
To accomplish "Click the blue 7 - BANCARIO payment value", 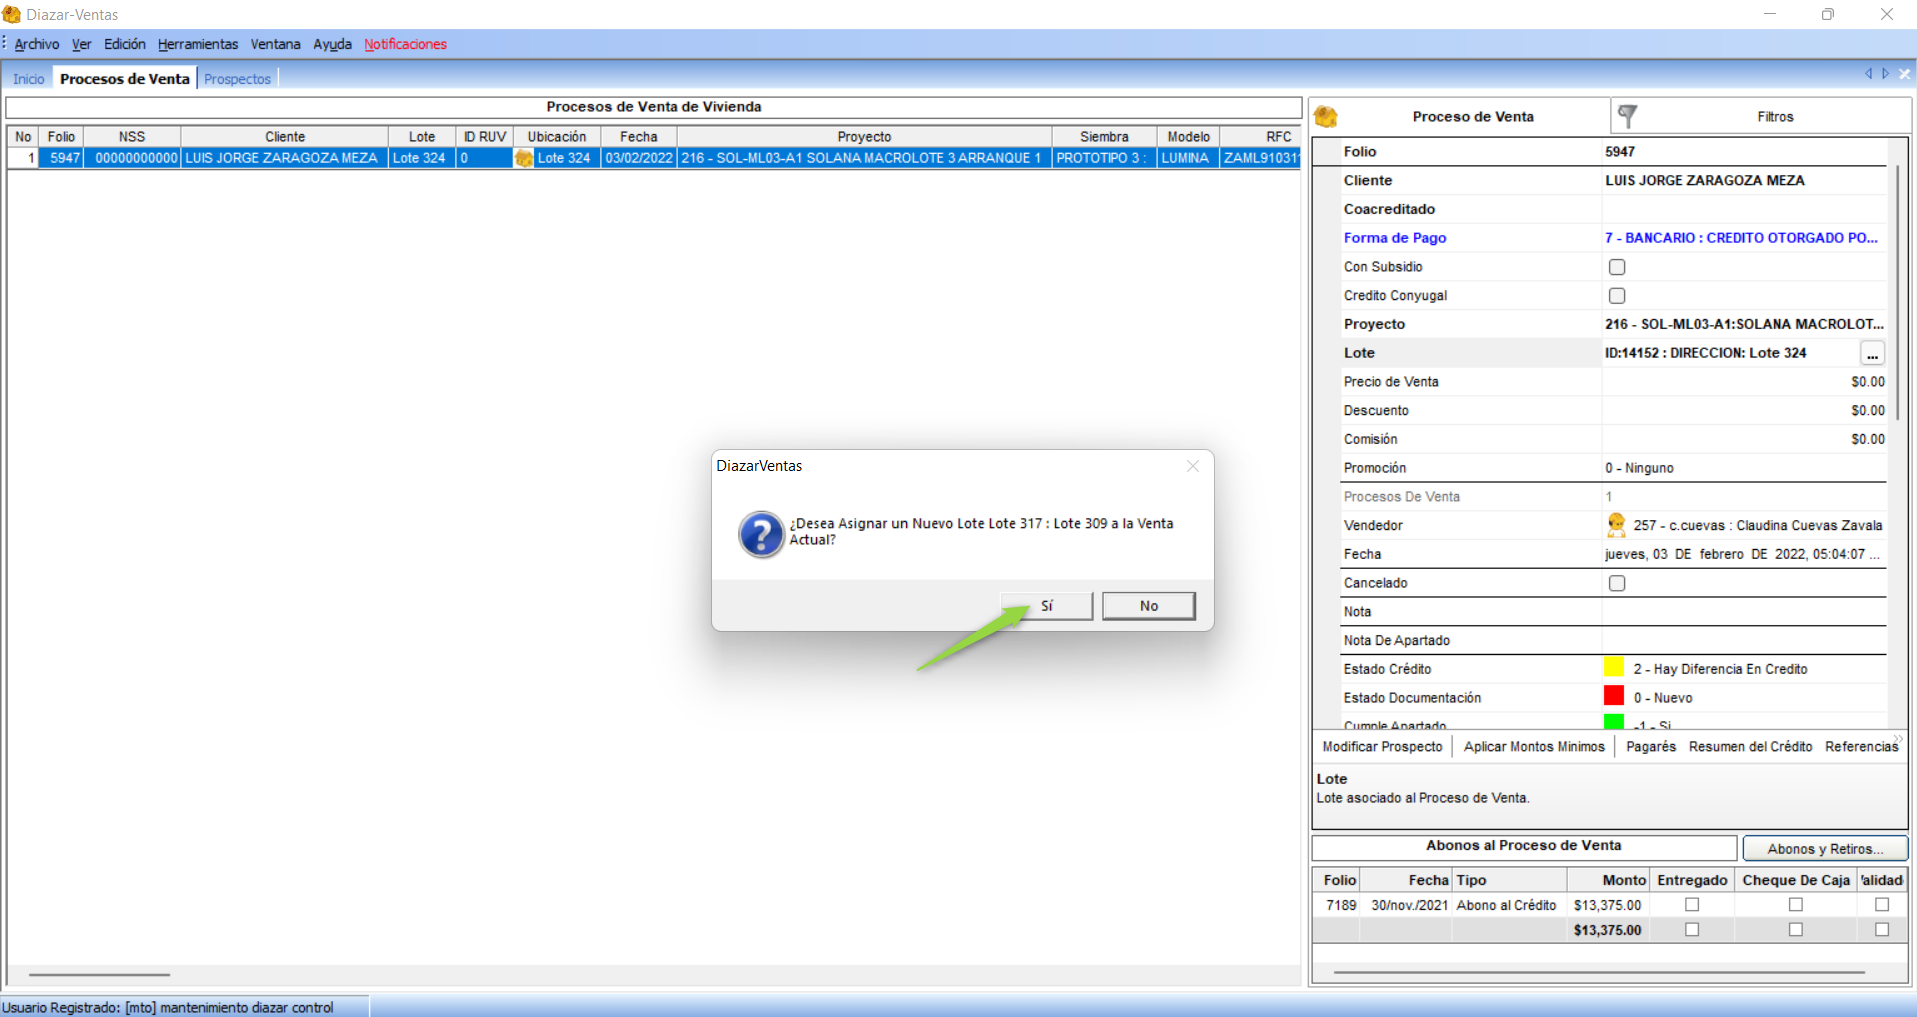I will [x=1741, y=238].
